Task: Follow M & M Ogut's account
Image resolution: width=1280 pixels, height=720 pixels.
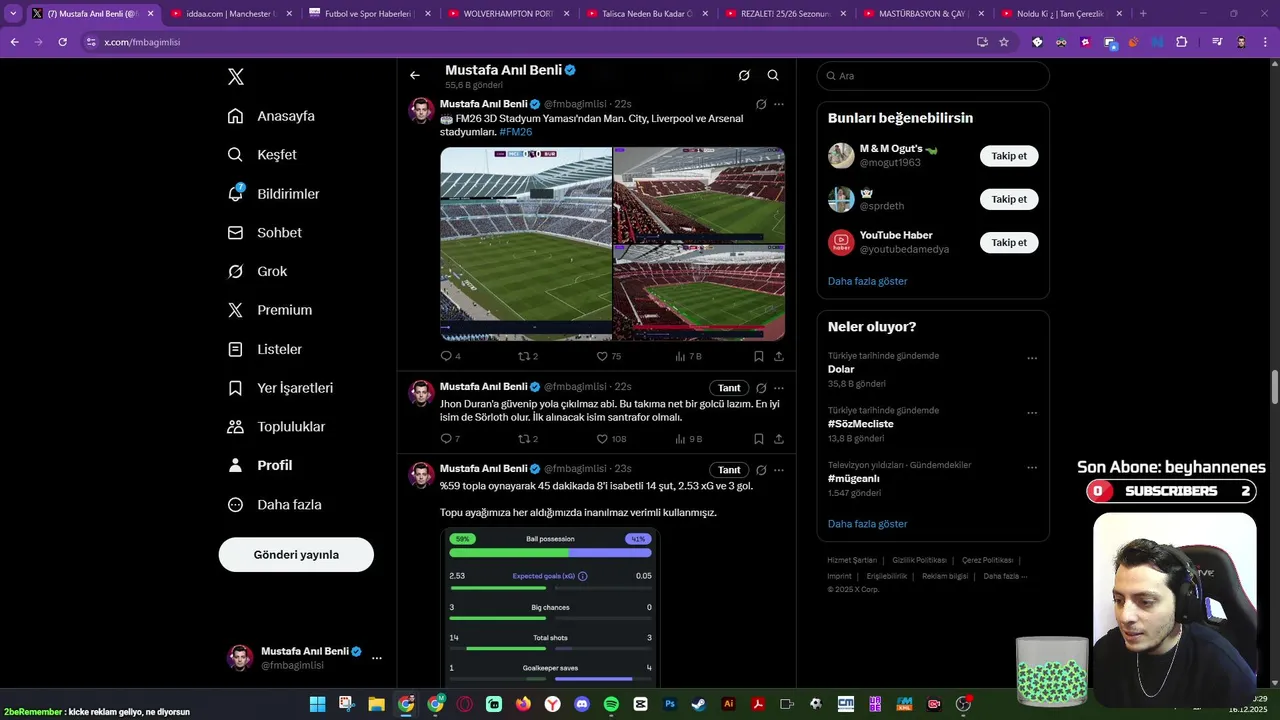Action: click(x=1009, y=156)
